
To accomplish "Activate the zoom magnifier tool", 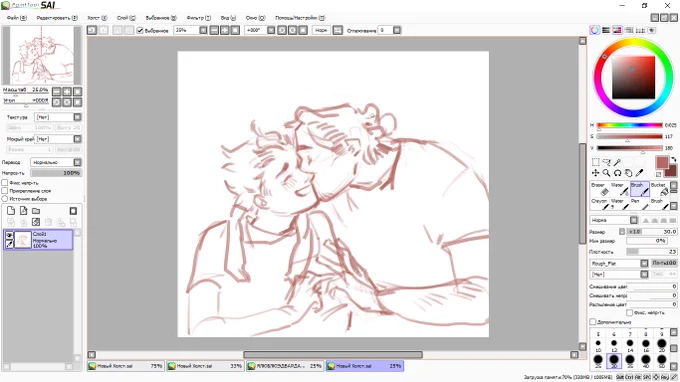I will (606, 173).
